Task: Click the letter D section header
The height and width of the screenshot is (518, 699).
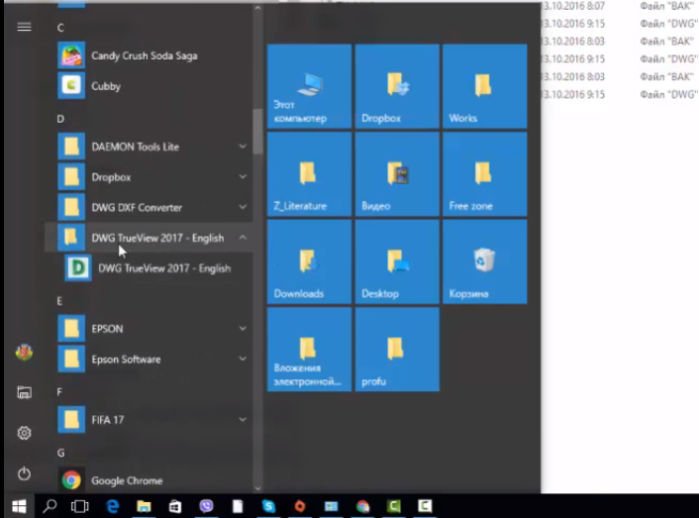Action: click(60, 119)
